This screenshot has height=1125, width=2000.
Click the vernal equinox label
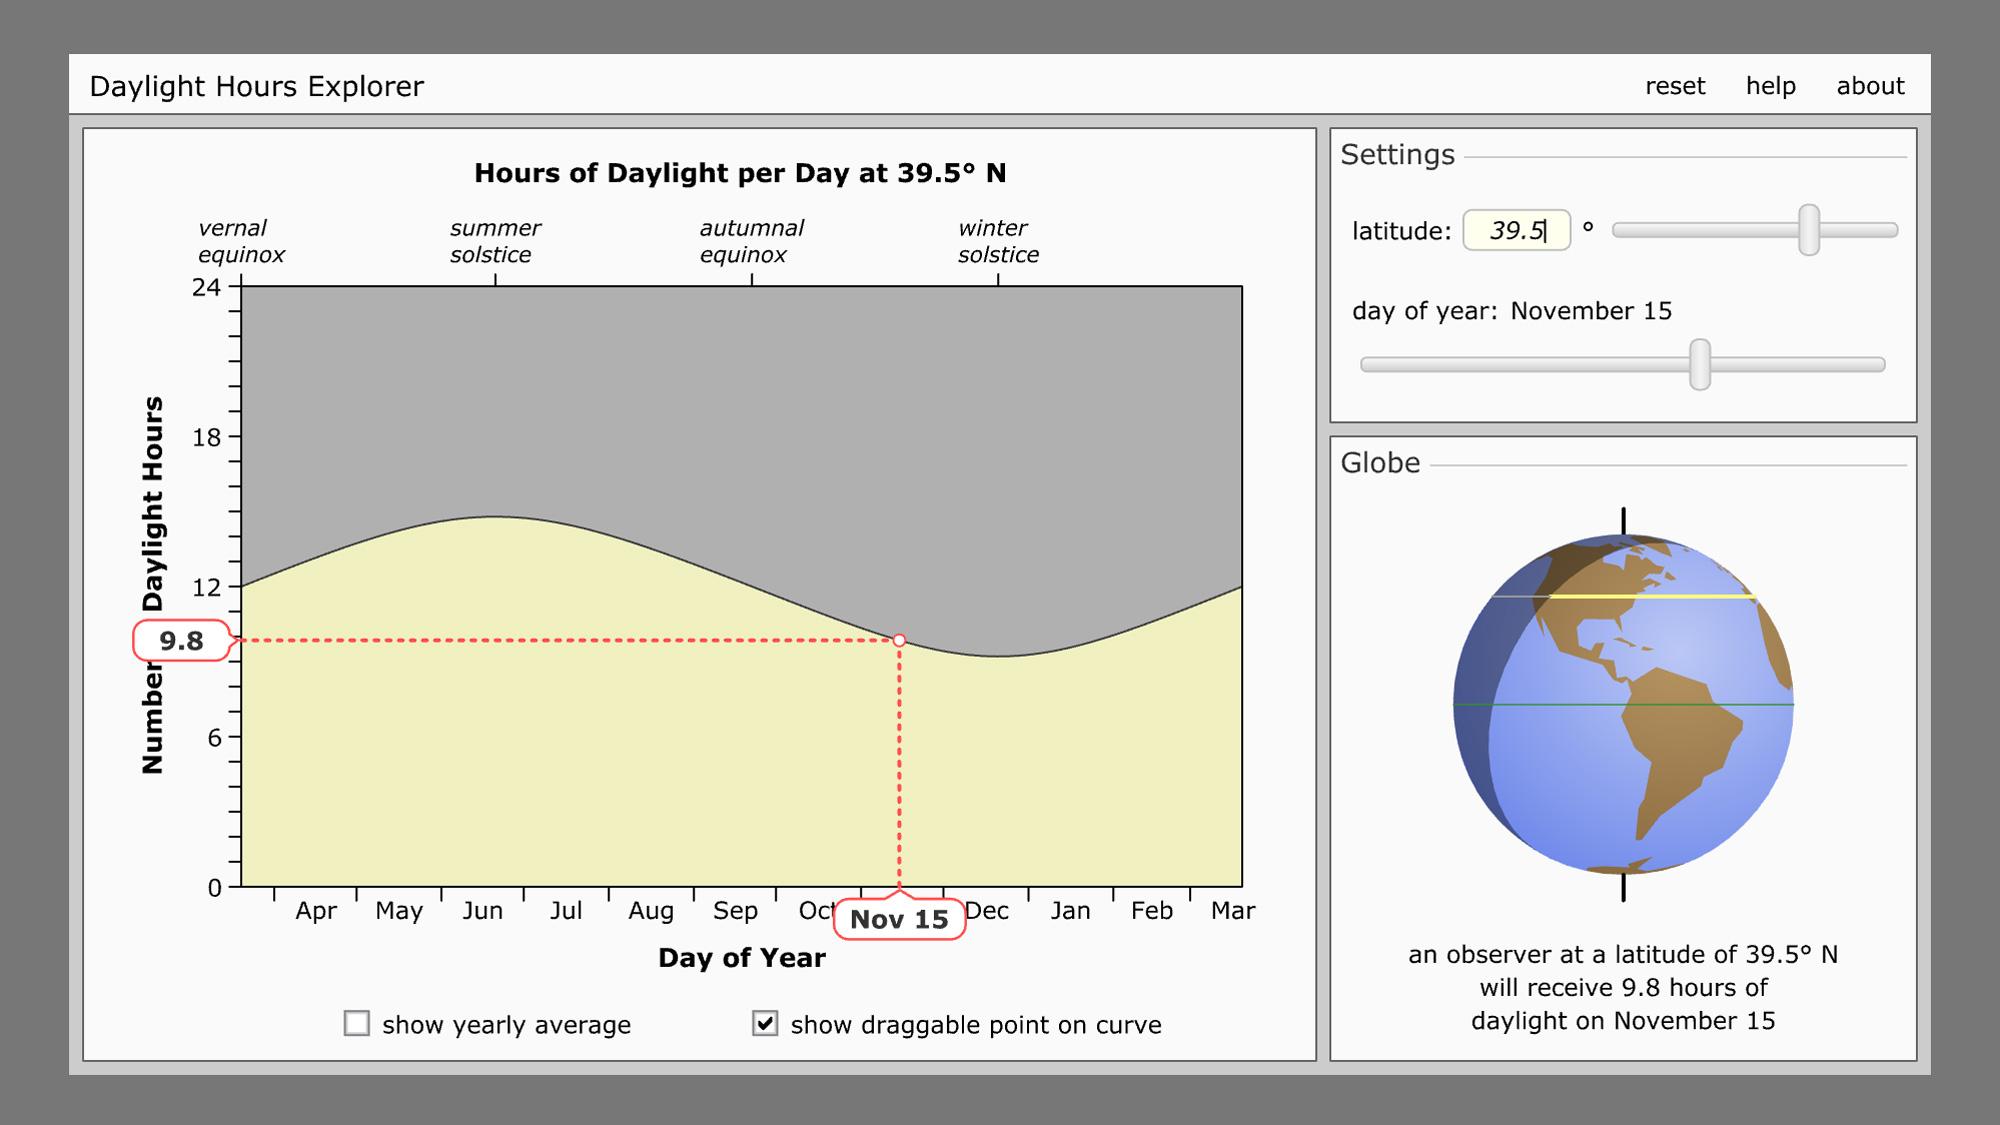coord(241,241)
